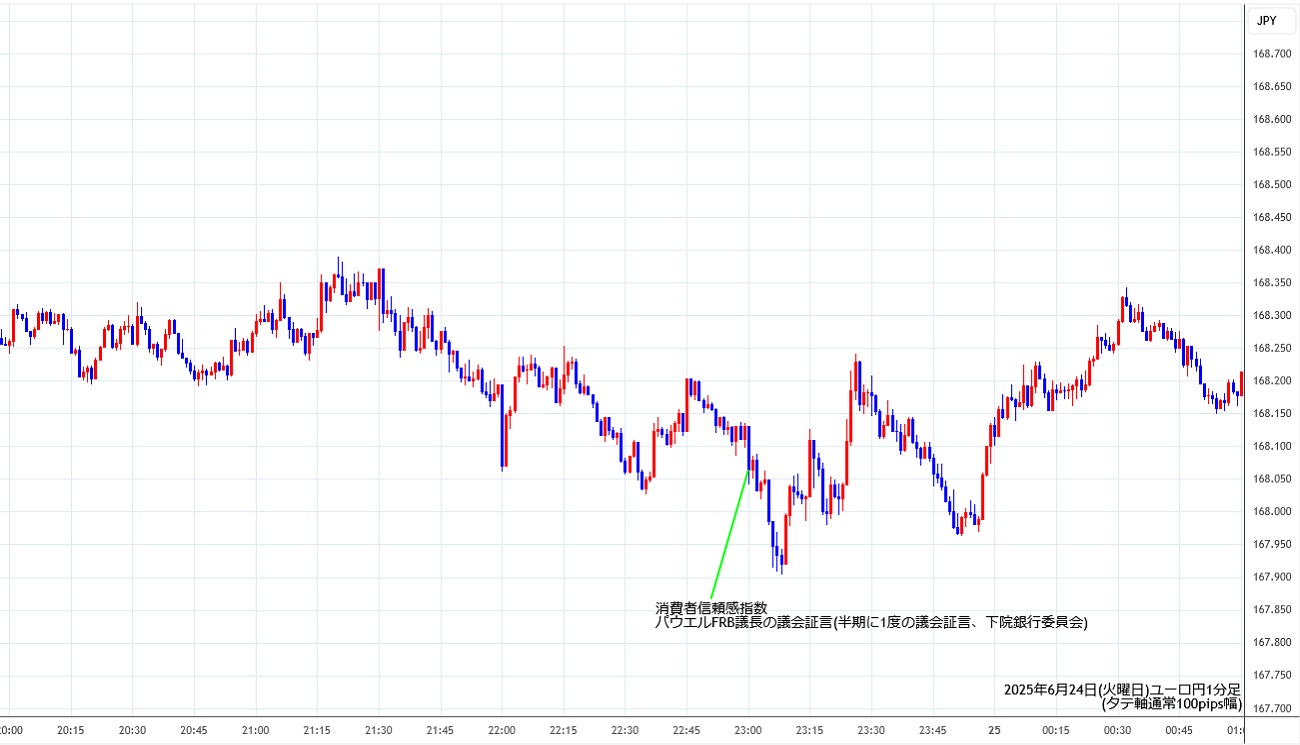Select the 00:30 time axis label

[x=1118, y=731]
